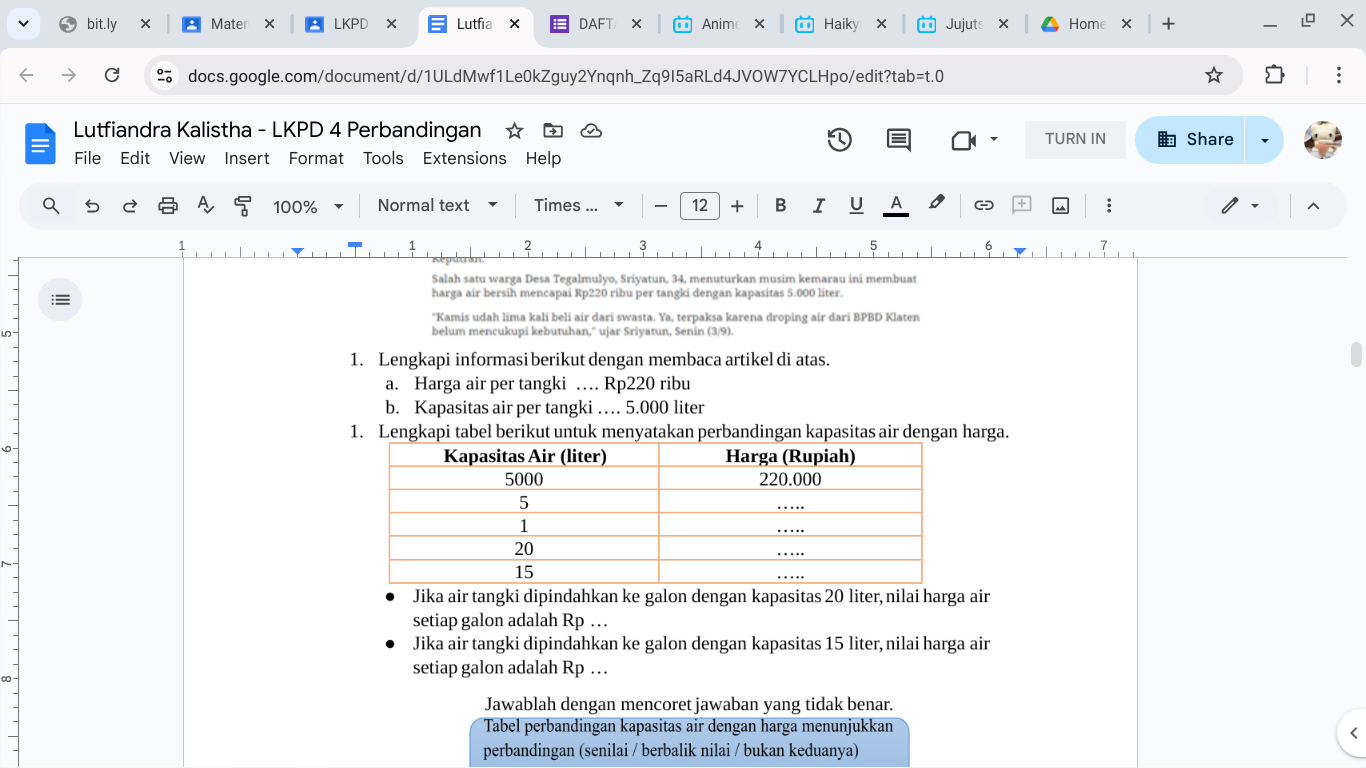Open the Chrome tab search dropdown

[23, 24]
